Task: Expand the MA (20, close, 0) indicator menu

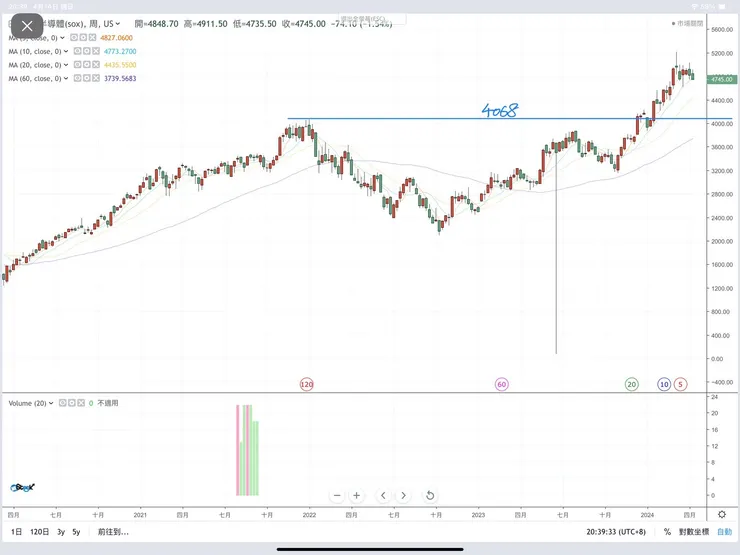Action: [x=66, y=65]
